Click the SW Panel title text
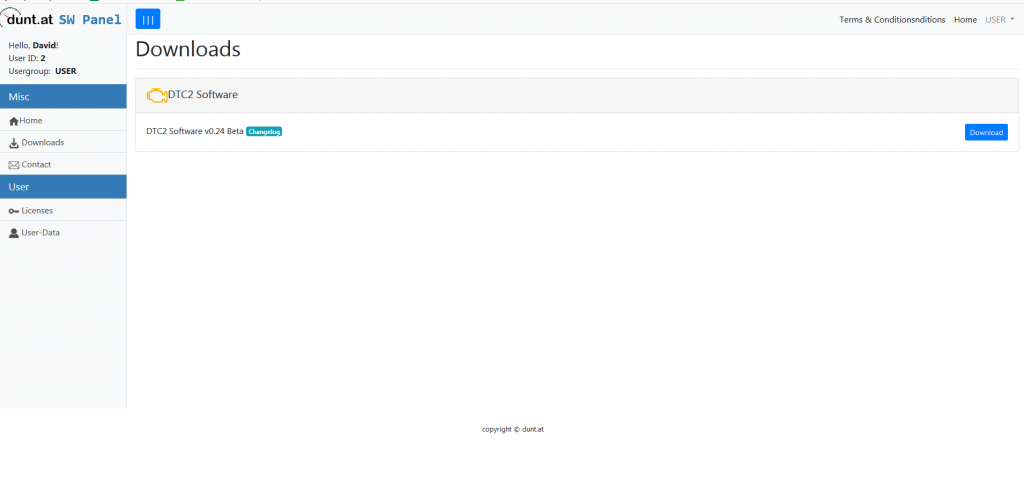The height and width of the screenshot is (504, 1024). click(90, 19)
